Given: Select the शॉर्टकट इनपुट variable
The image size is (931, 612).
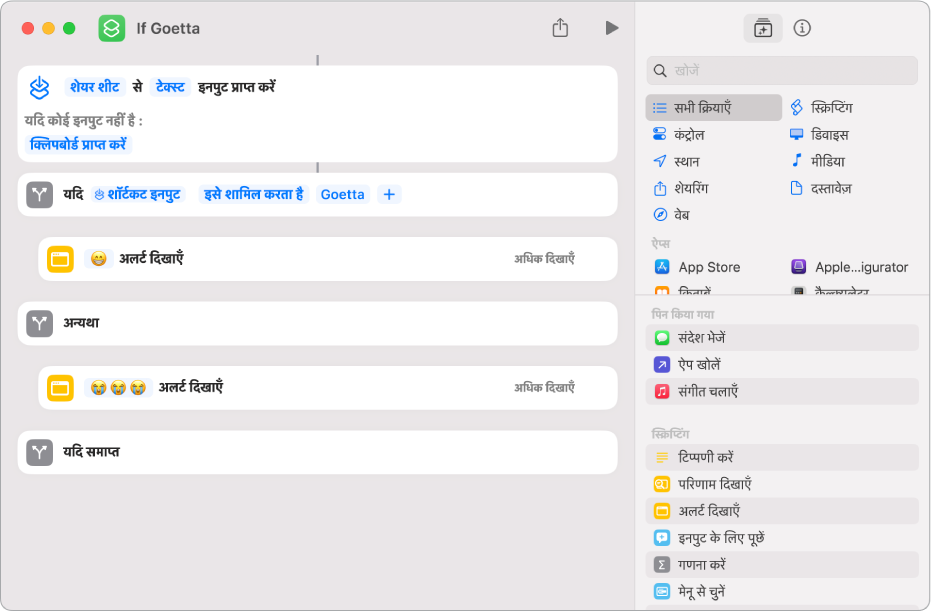Looking at the screenshot, I should 138,194.
